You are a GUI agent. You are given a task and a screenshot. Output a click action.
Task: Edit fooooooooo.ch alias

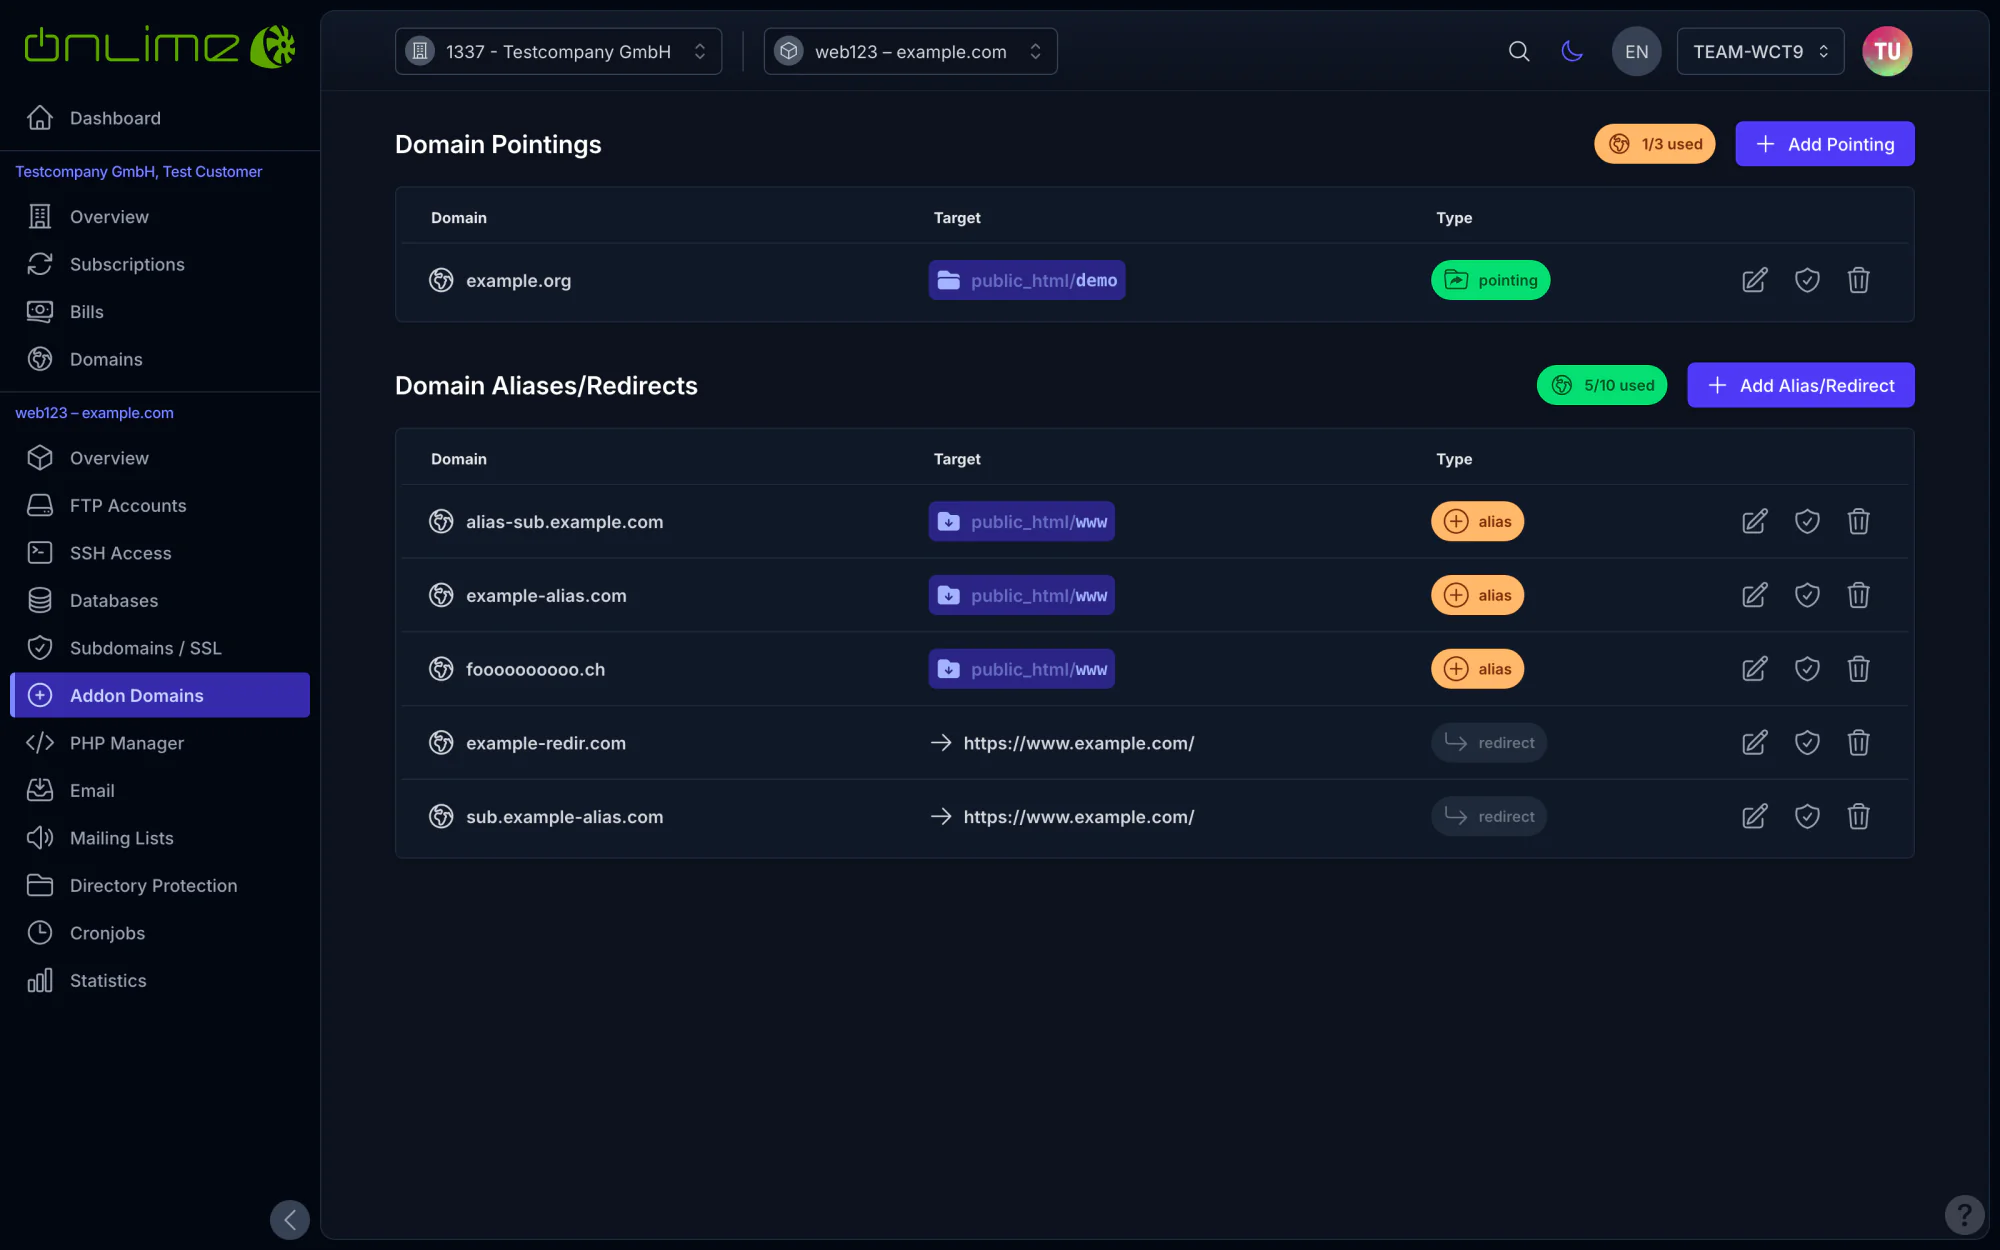coord(1755,669)
